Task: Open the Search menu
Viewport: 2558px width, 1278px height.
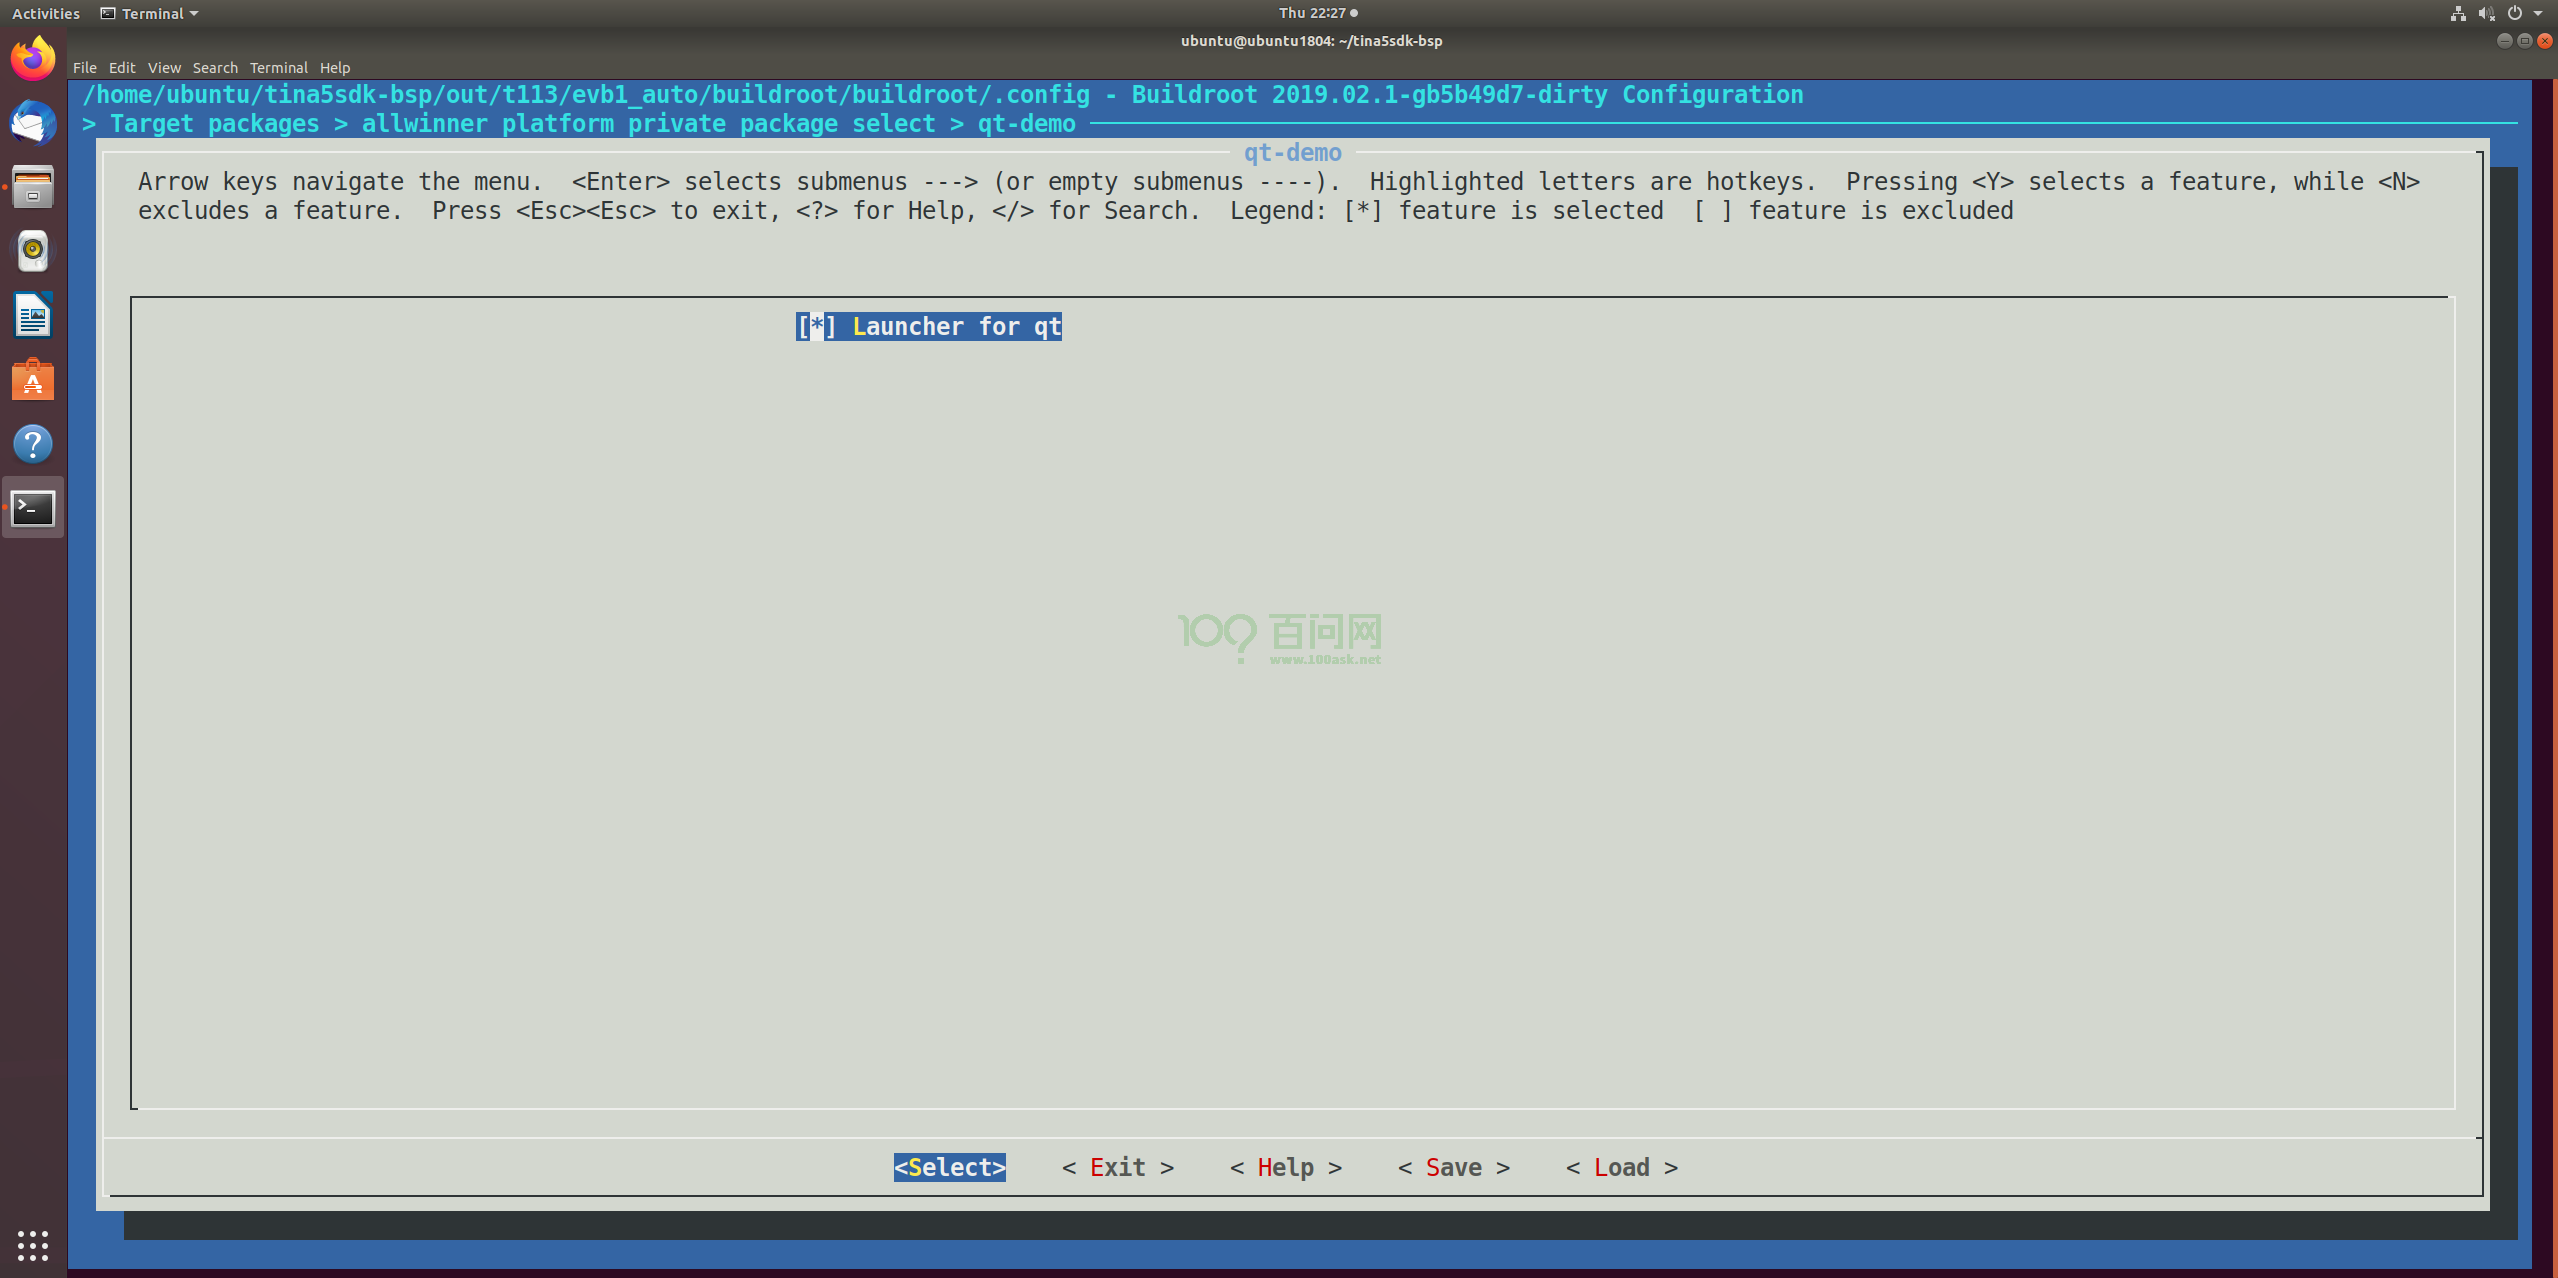Action: 215,68
